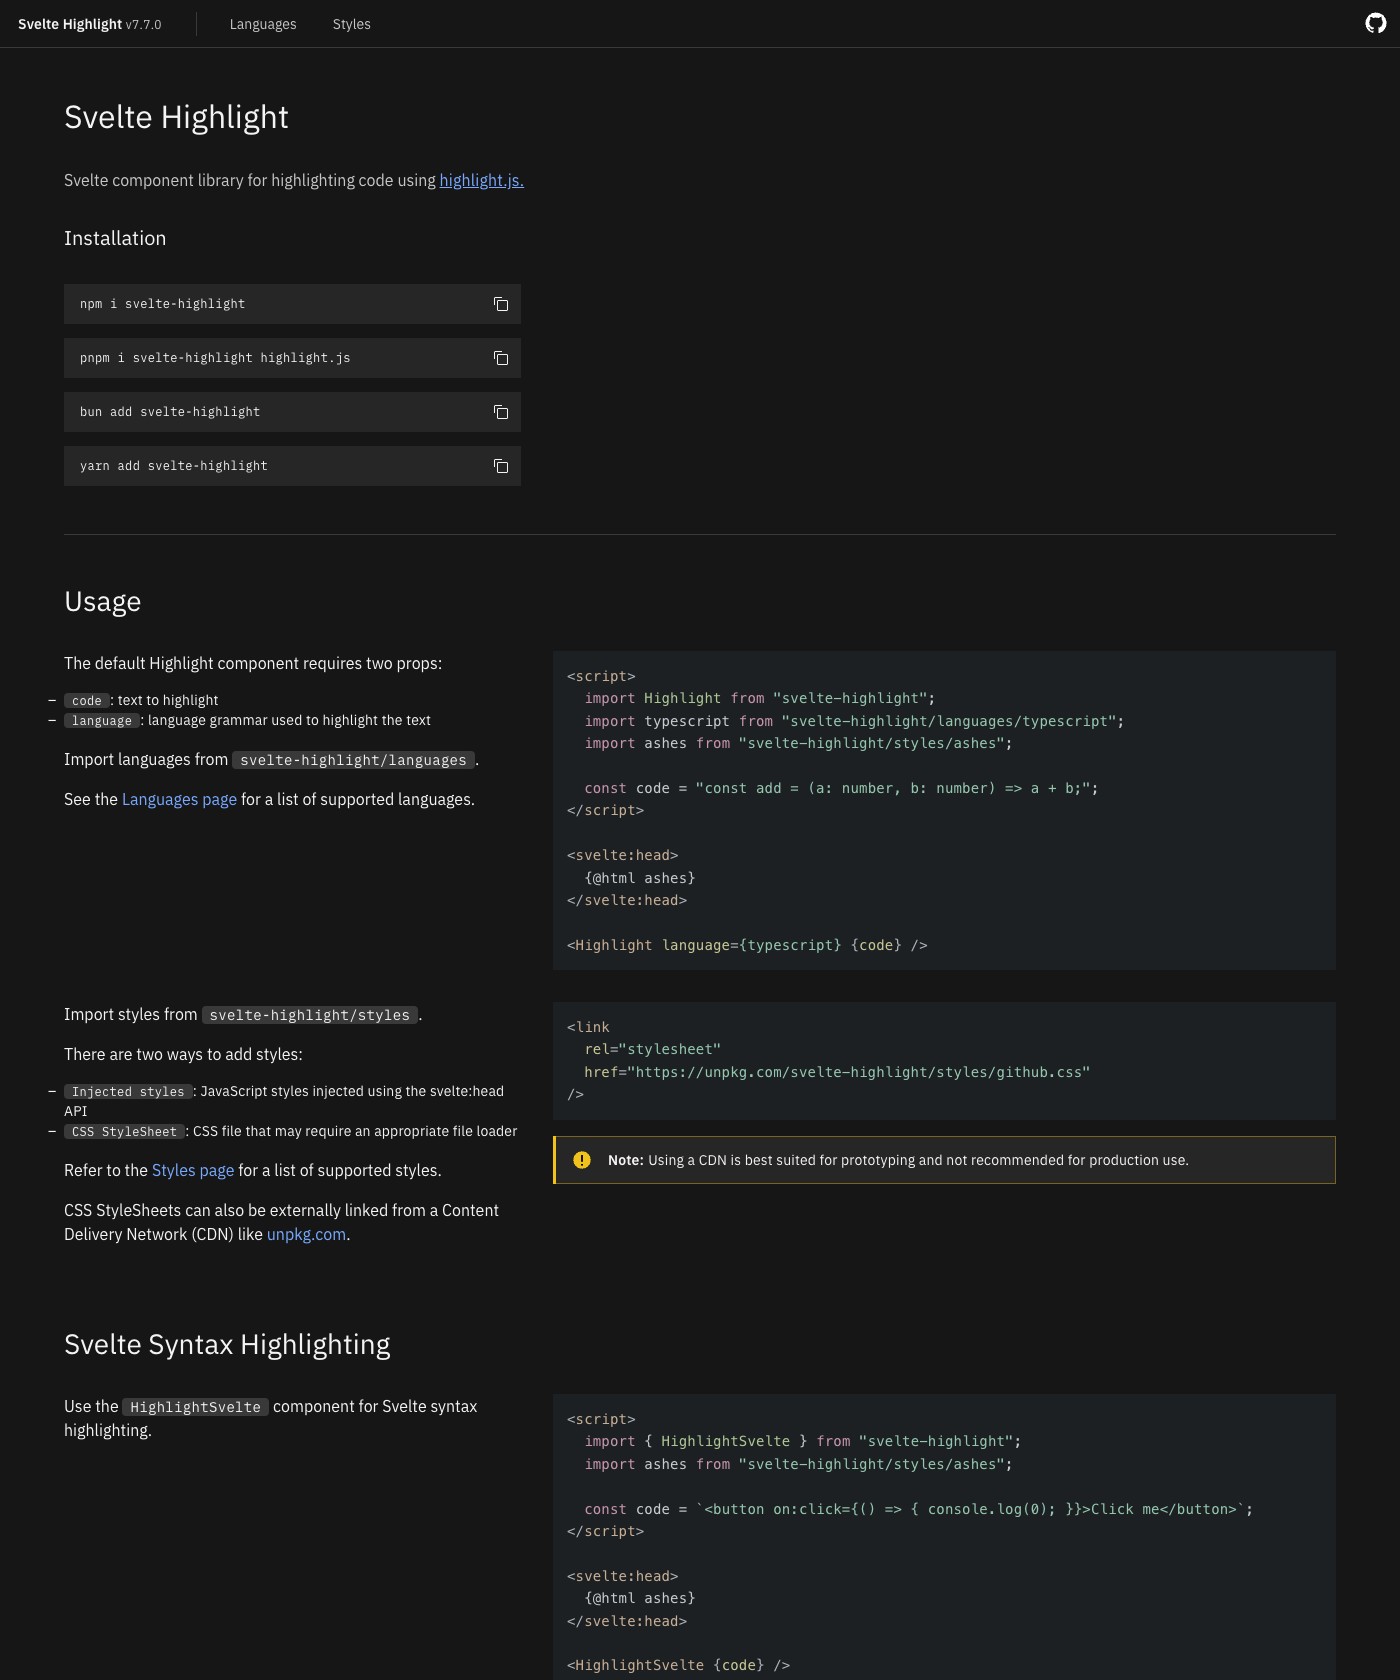
Task: Click the npm i svelte-highlight snippet text
Action: click(x=162, y=304)
